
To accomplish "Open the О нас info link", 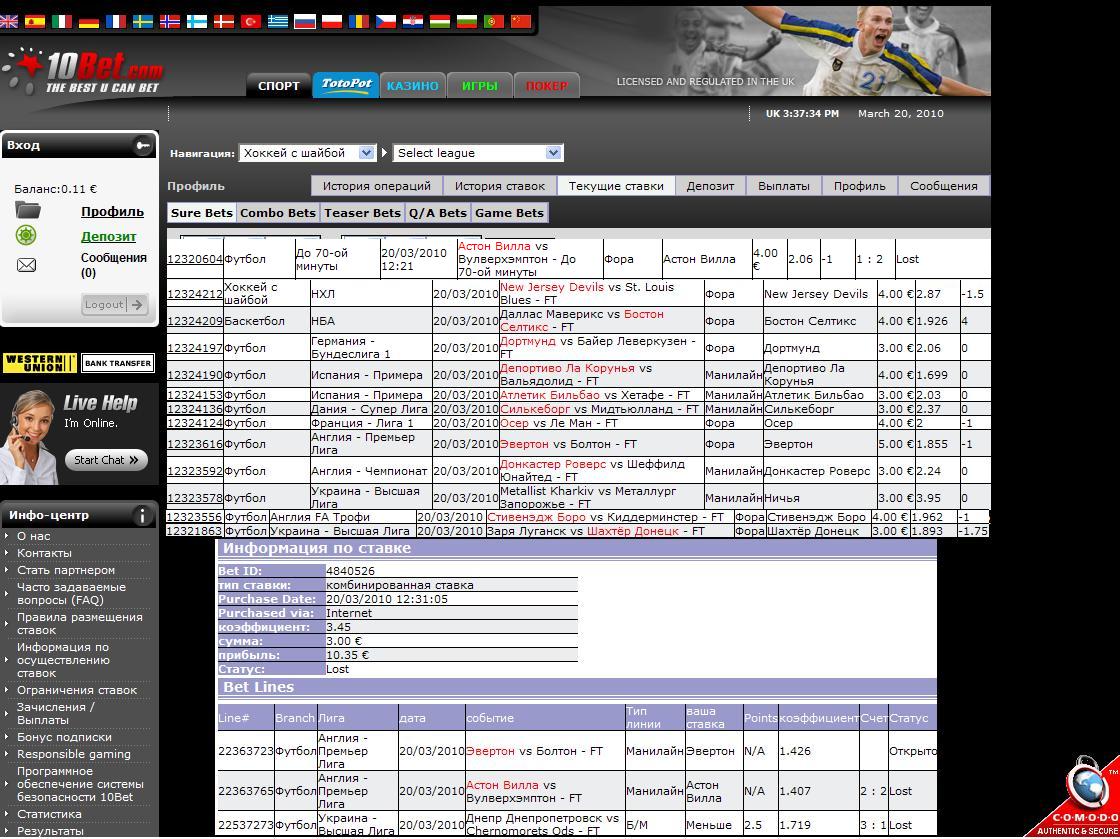I will pos(34,536).
